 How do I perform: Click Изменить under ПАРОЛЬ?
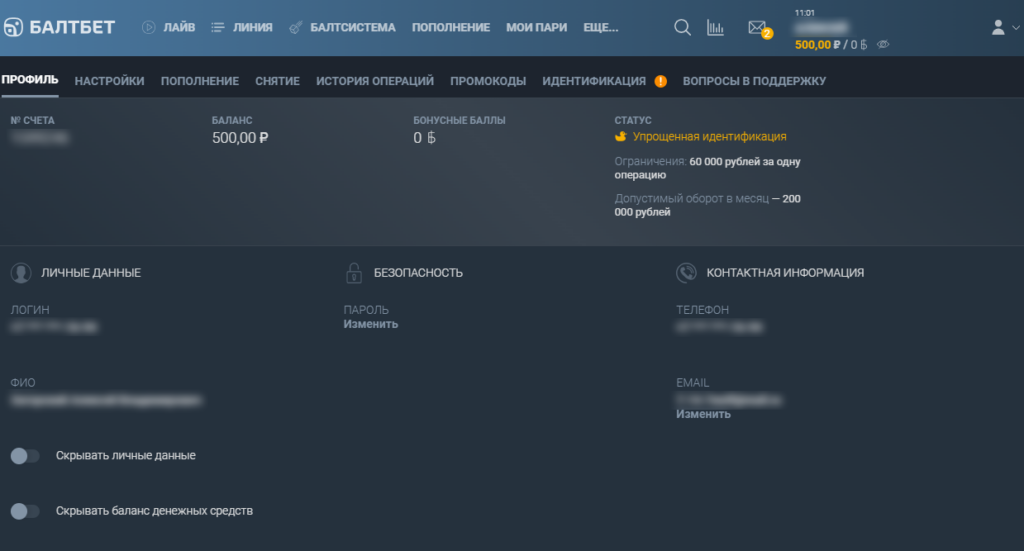pos(370,324)
